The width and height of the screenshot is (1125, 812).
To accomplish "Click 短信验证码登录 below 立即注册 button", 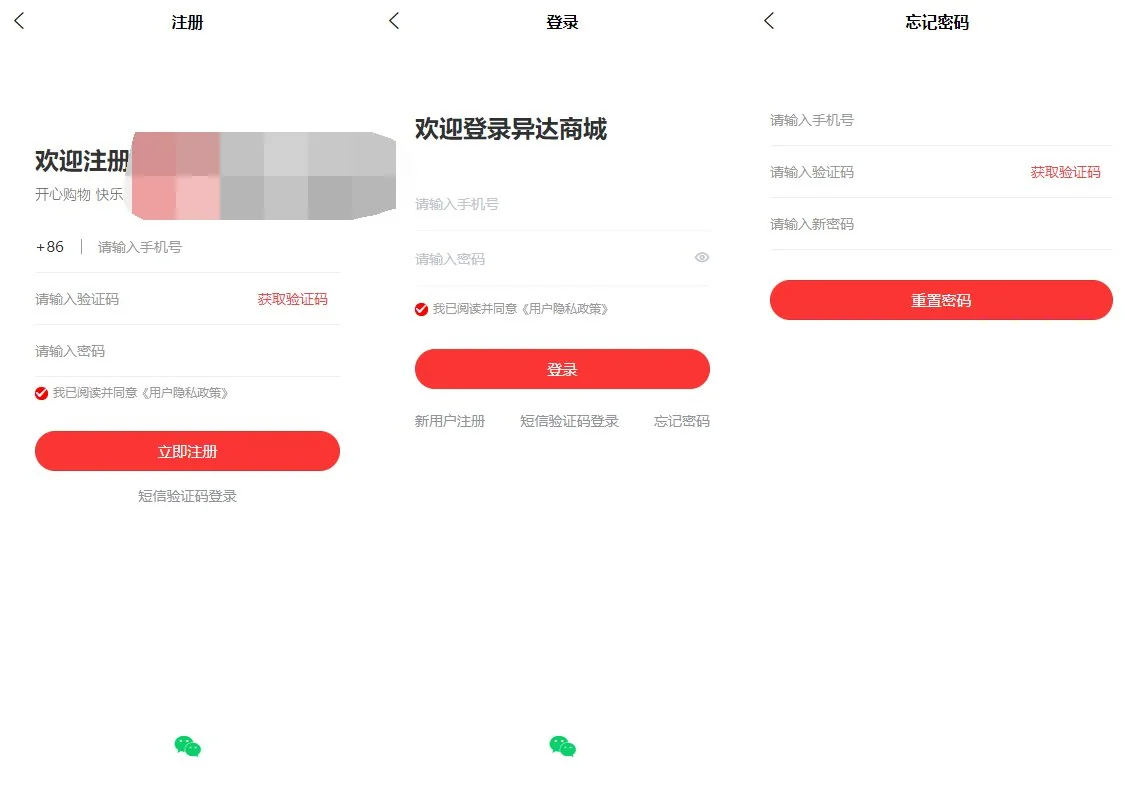I will click(x=187, y=496).
